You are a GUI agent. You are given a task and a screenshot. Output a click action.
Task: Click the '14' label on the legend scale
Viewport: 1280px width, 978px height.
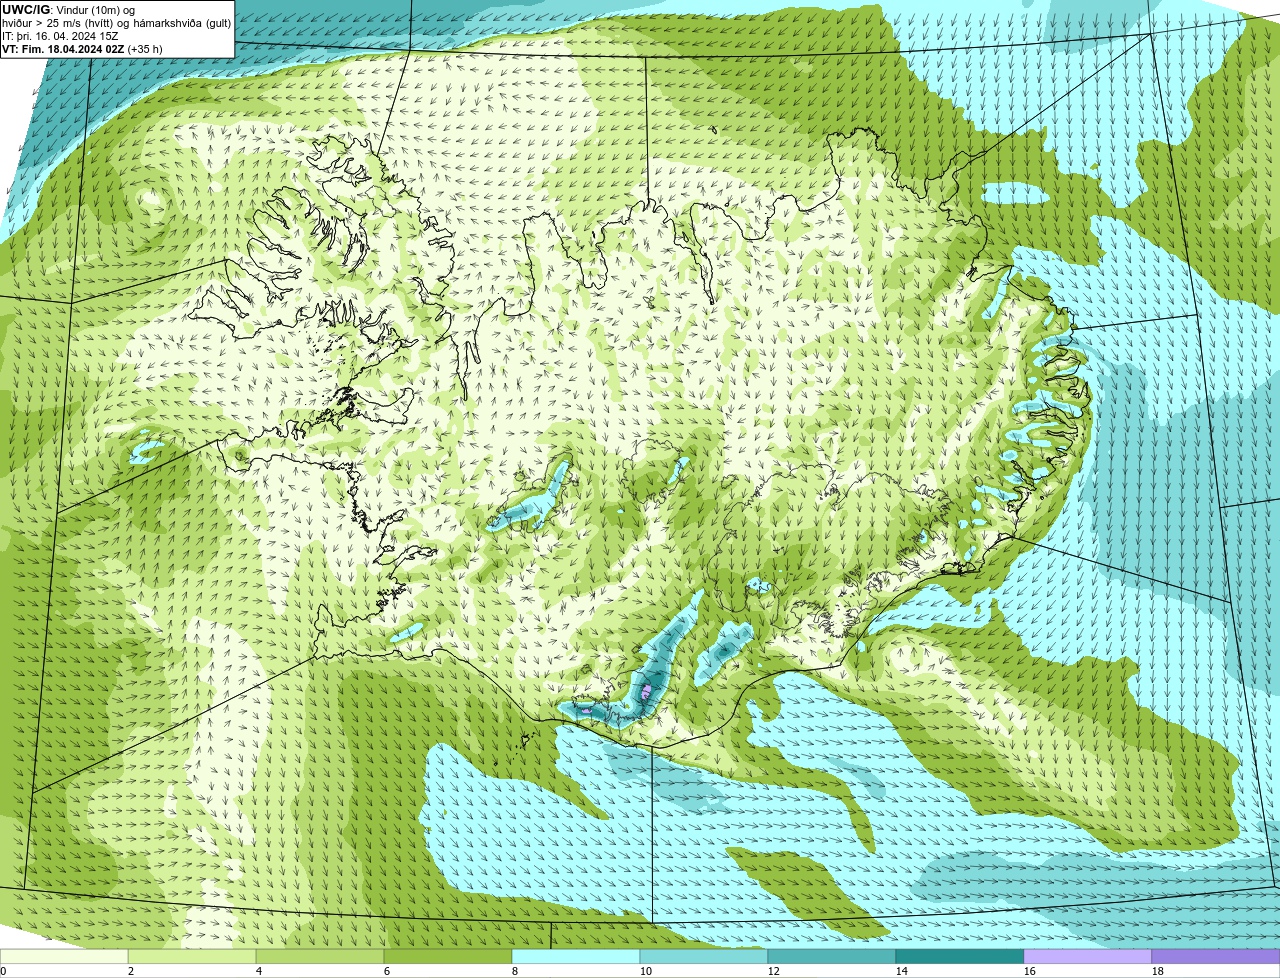tap(902, 971)
